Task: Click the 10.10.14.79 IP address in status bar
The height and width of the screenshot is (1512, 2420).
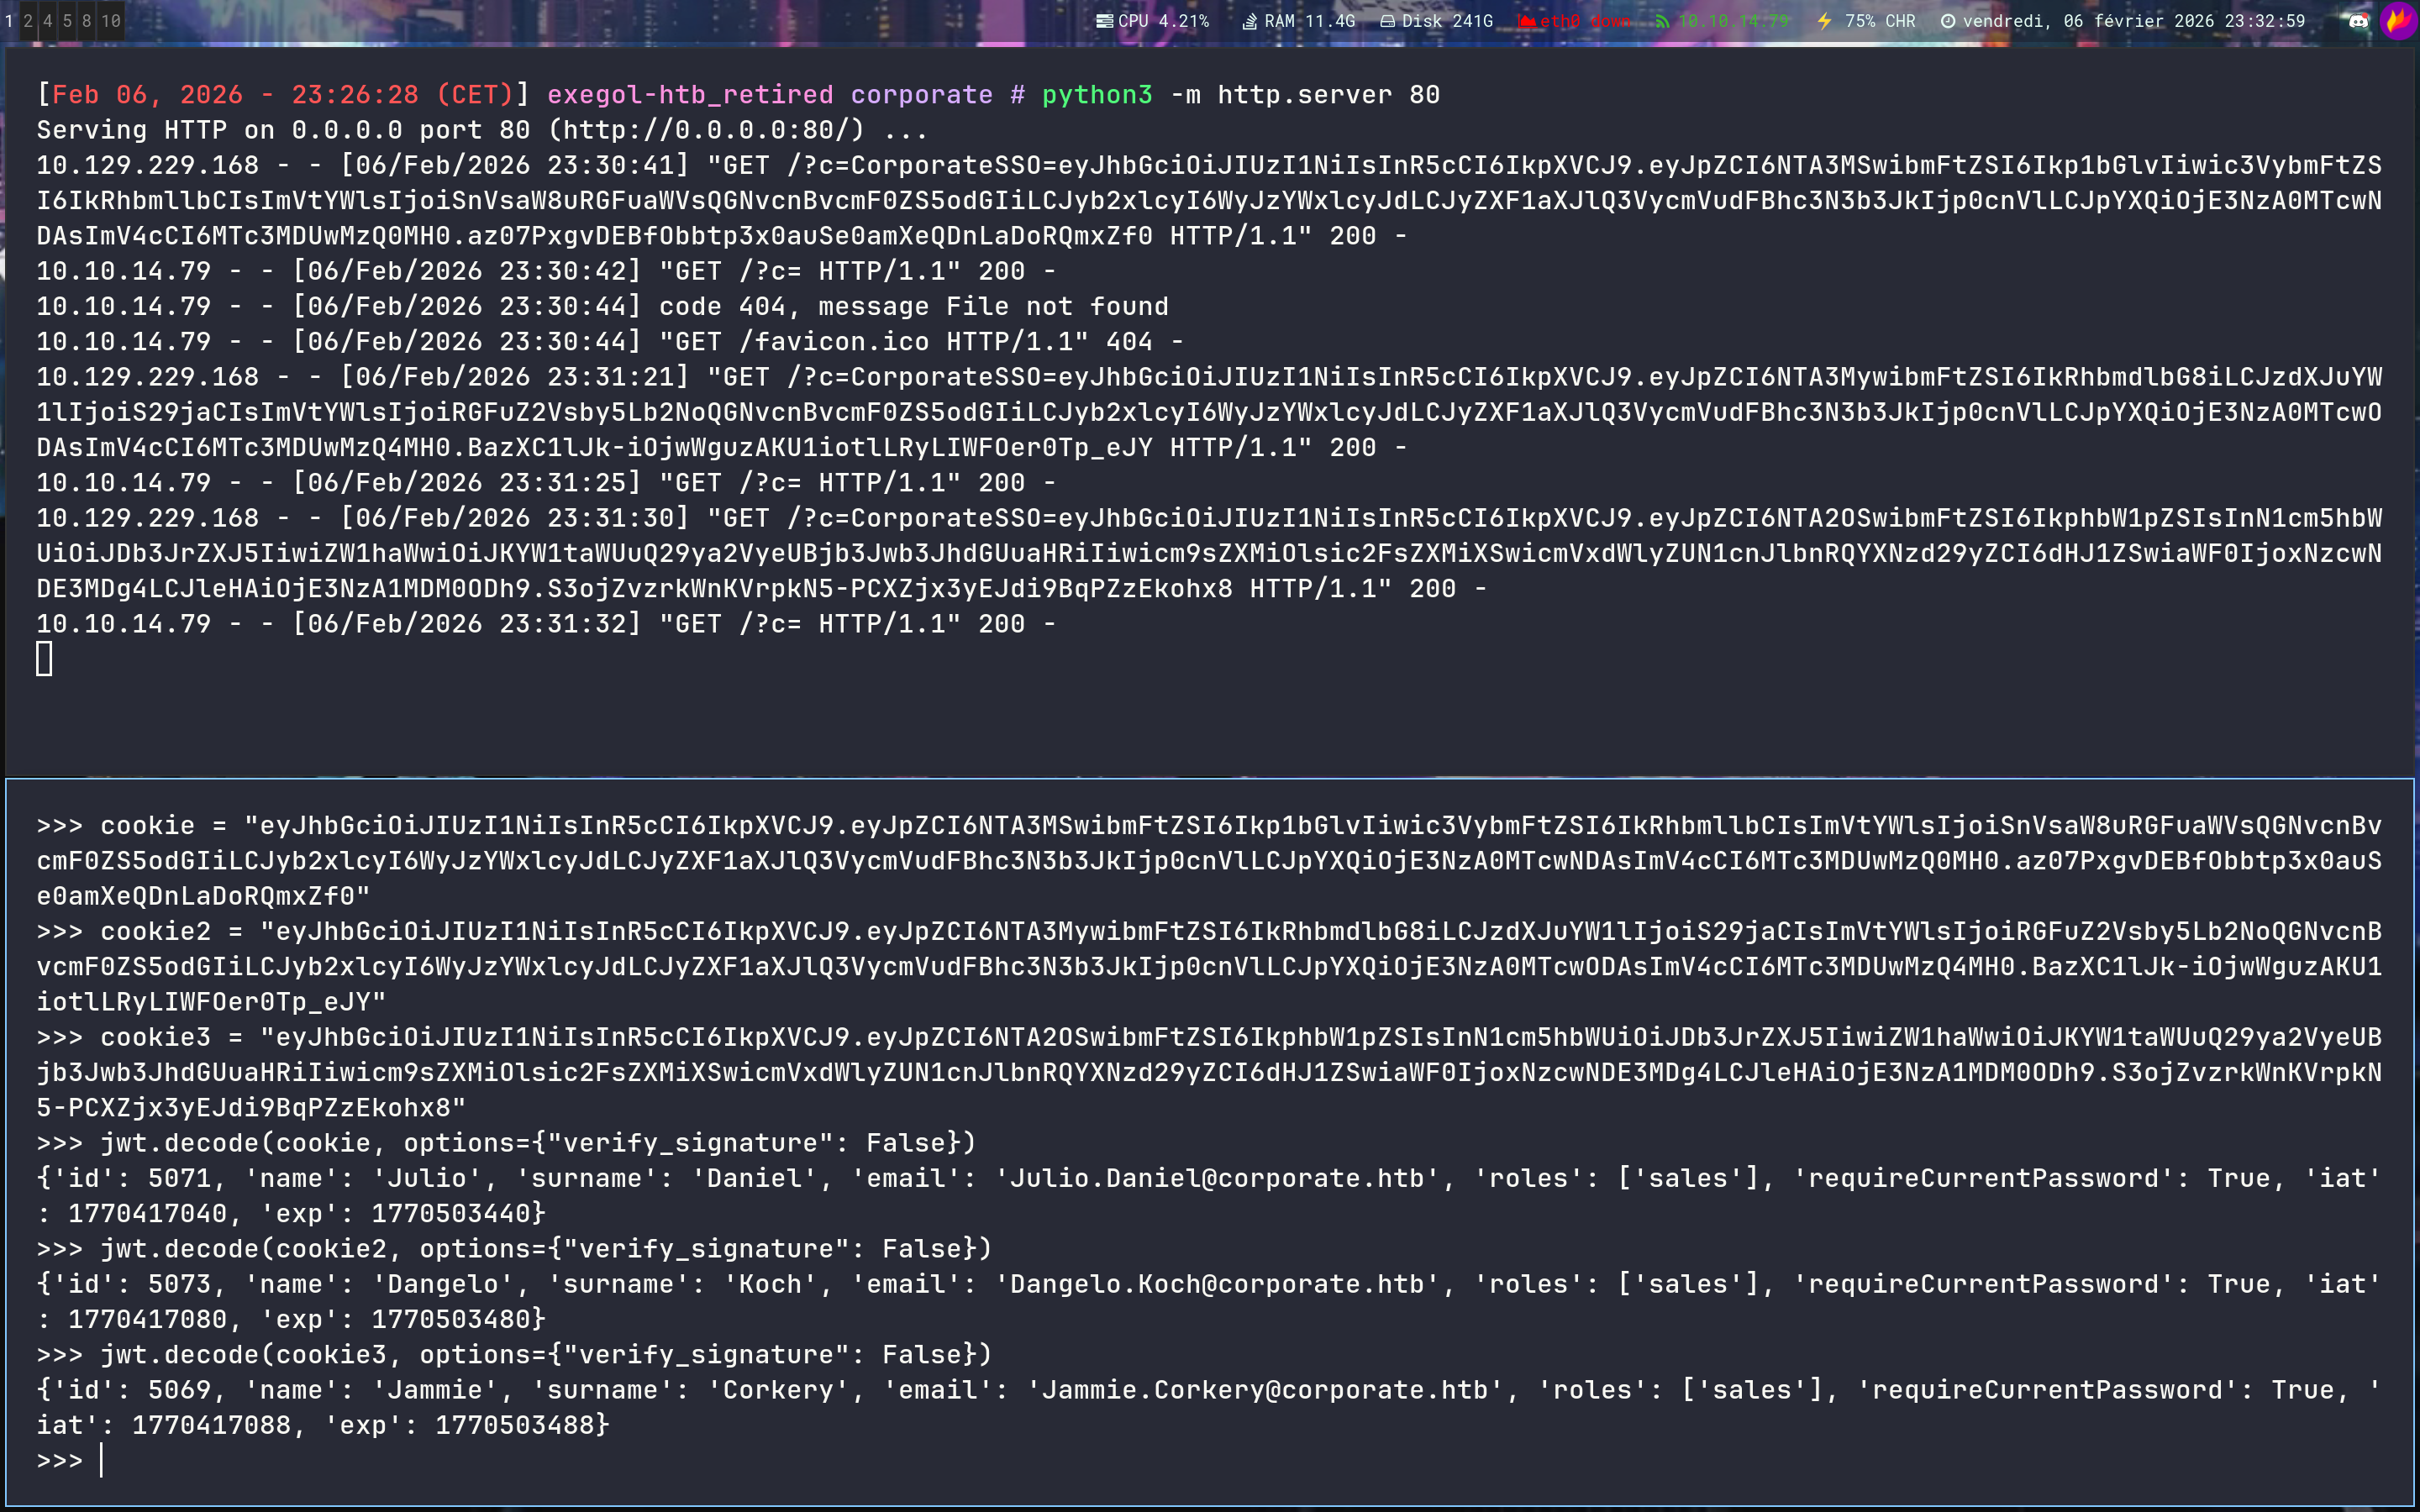Action: [1733, 21]
